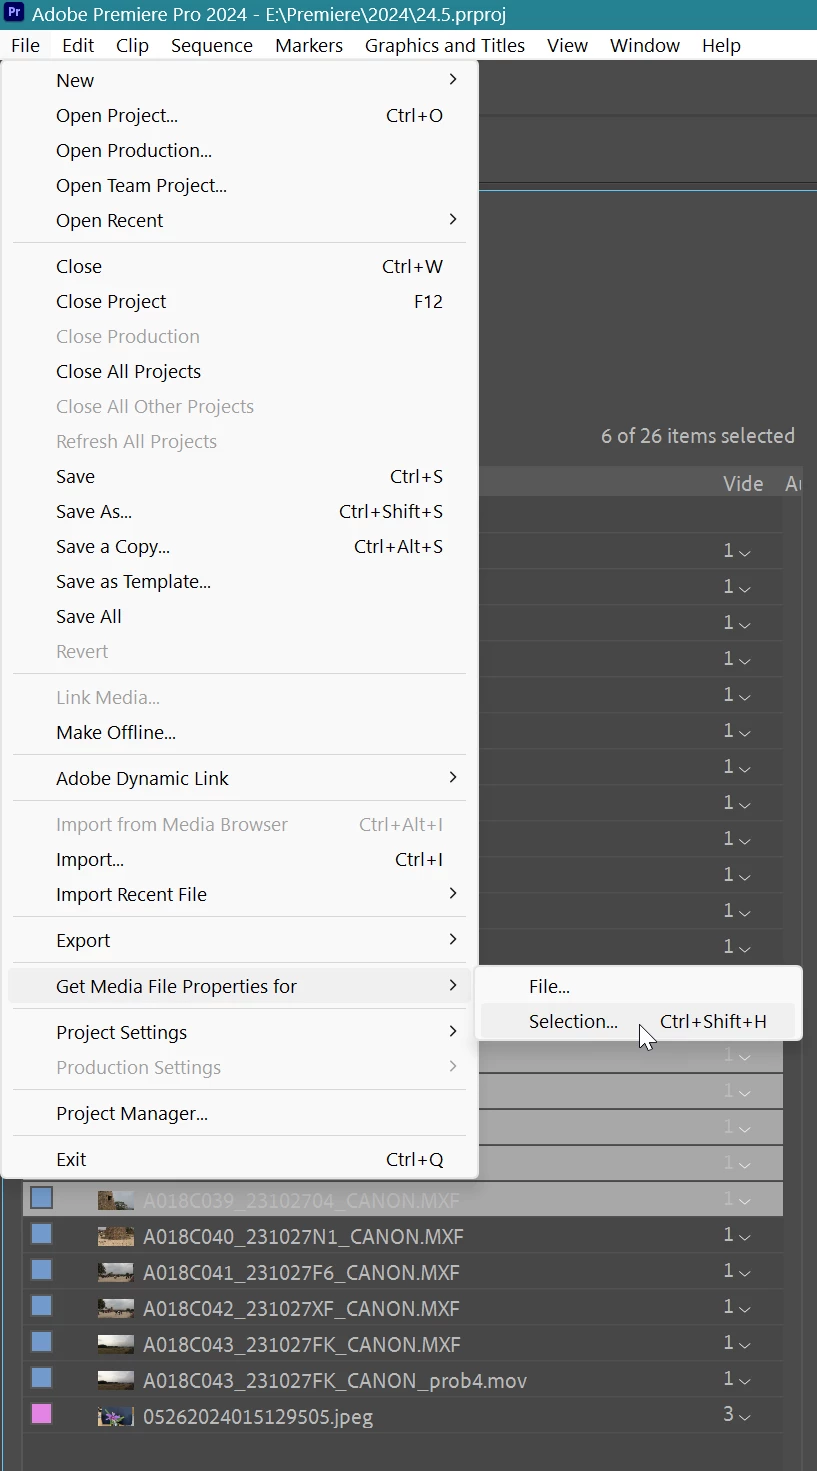Click clip A018C040_231027N1_CANON.MXF

click(303, 1237)
